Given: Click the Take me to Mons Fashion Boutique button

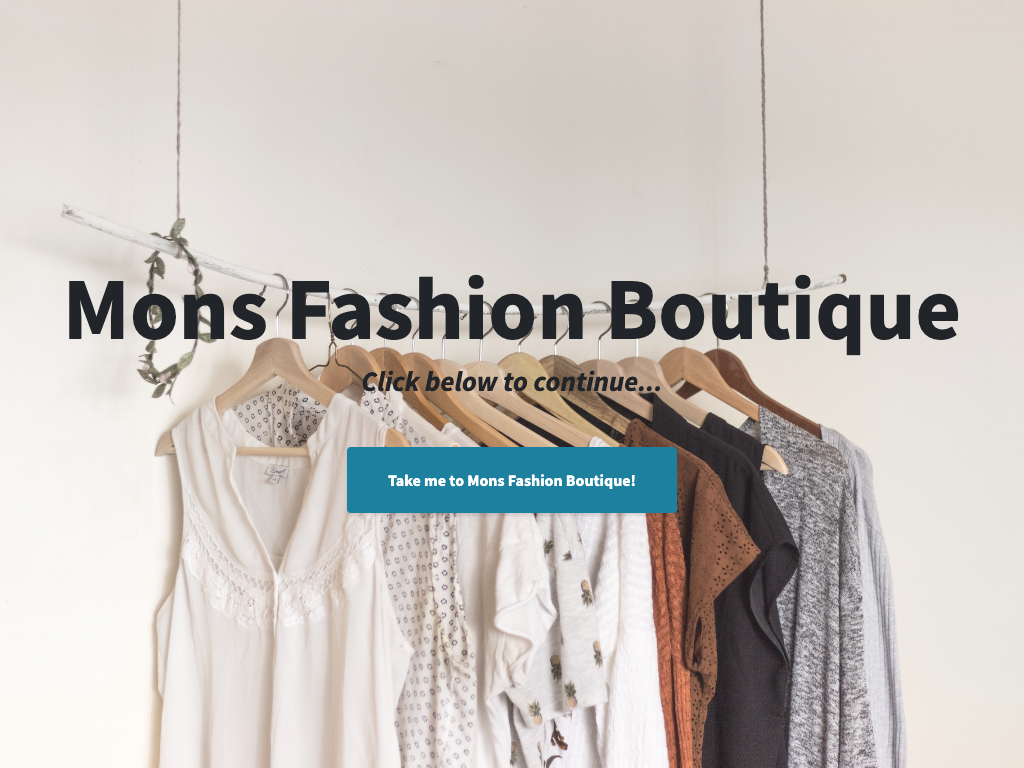Looking at the screenshot, I should tap(512, 480).
